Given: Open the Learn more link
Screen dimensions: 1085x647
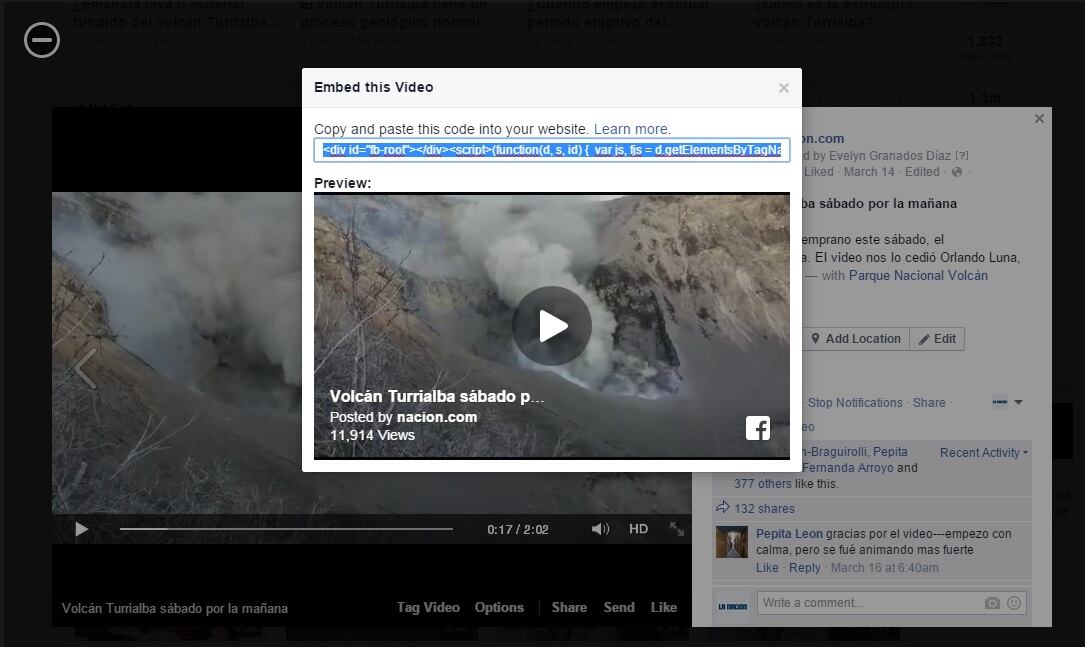Looking at the screenshot, I should click(632, 129).
